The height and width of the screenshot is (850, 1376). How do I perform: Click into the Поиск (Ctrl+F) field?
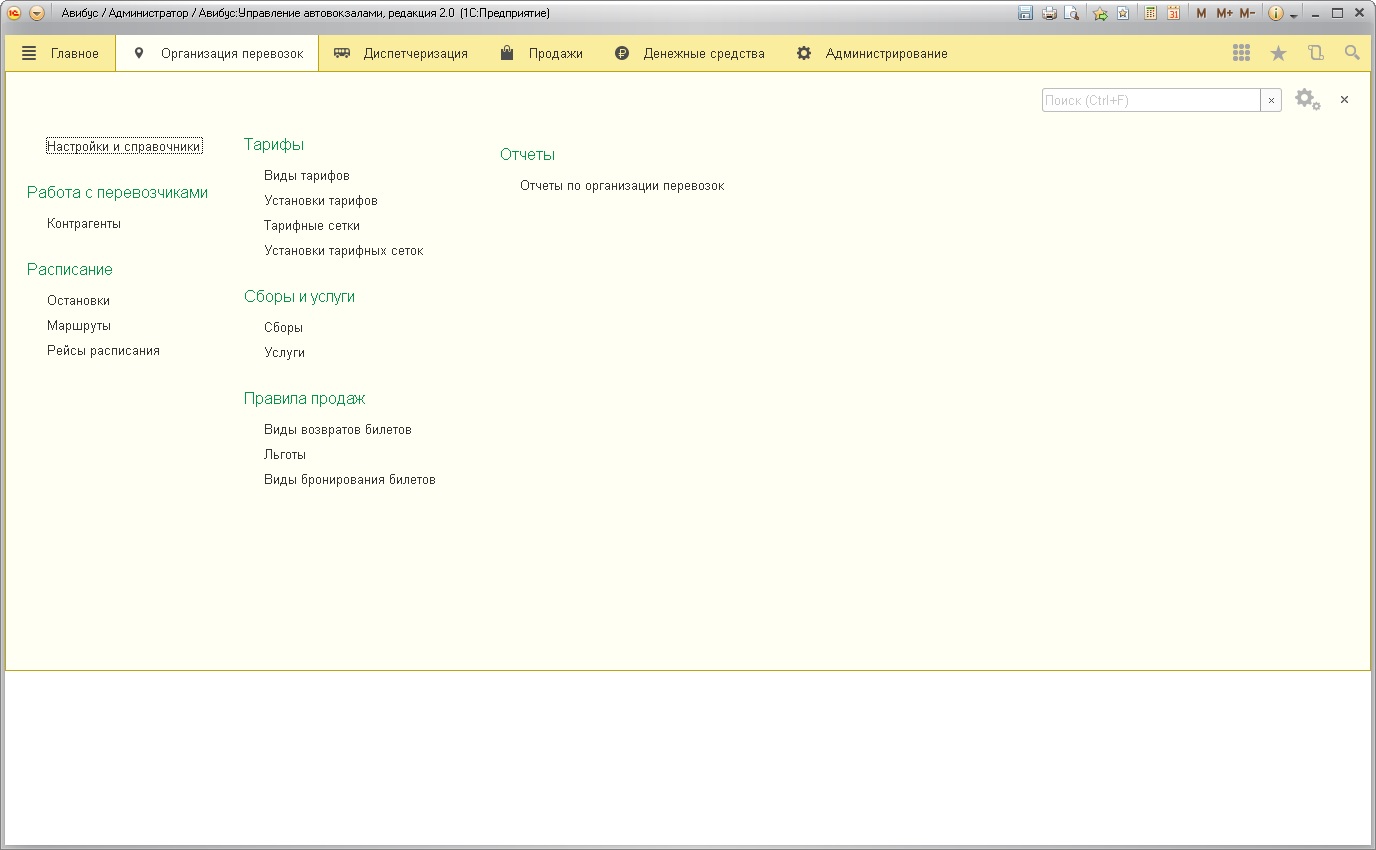click(1150, 100)
